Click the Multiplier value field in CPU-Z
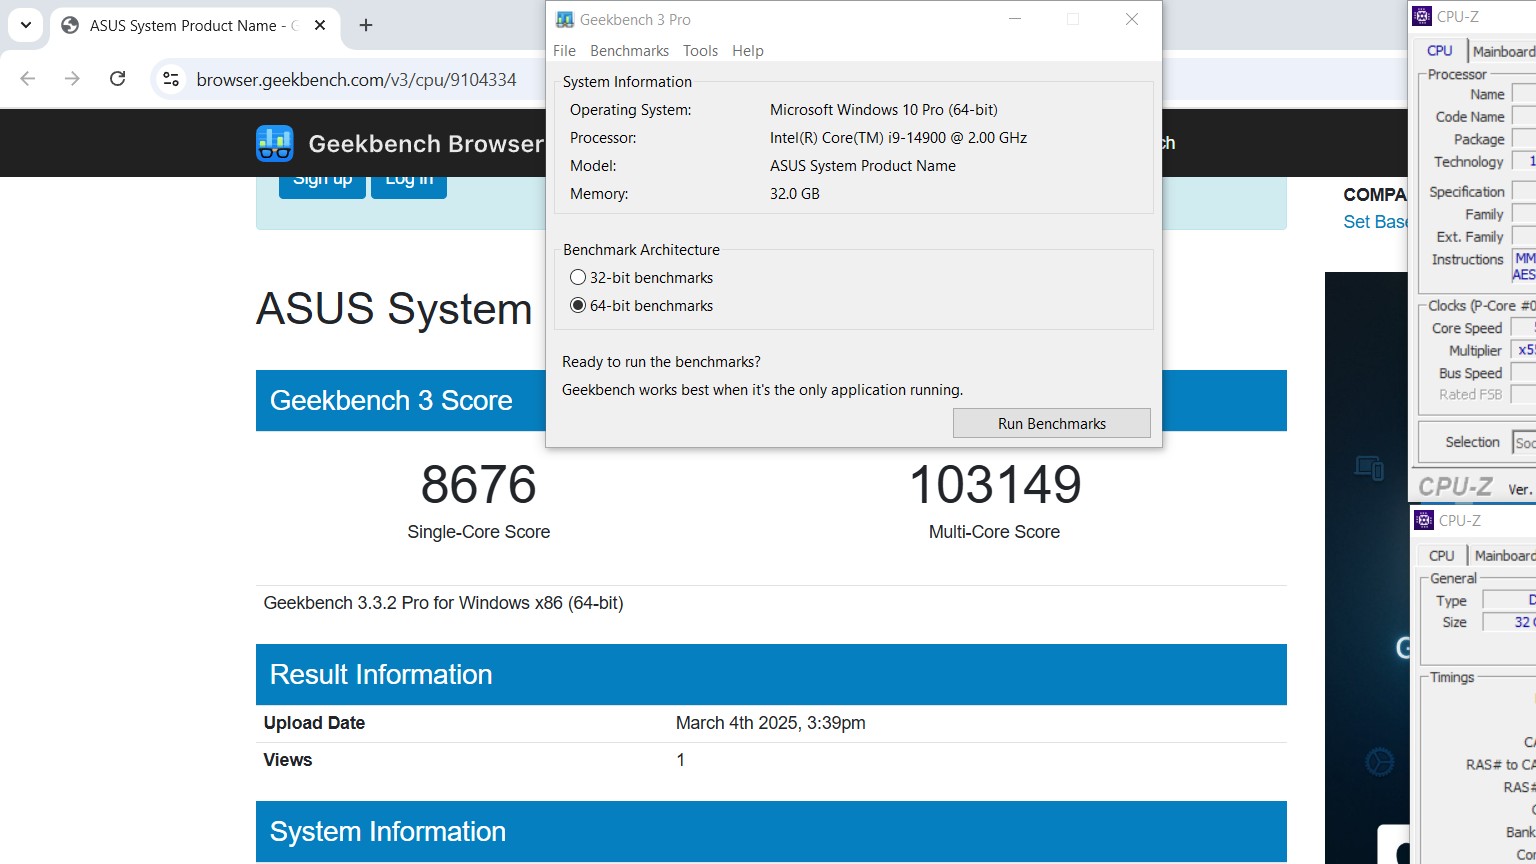Viewport: 1536px width, 864px height. [1524, 350]
